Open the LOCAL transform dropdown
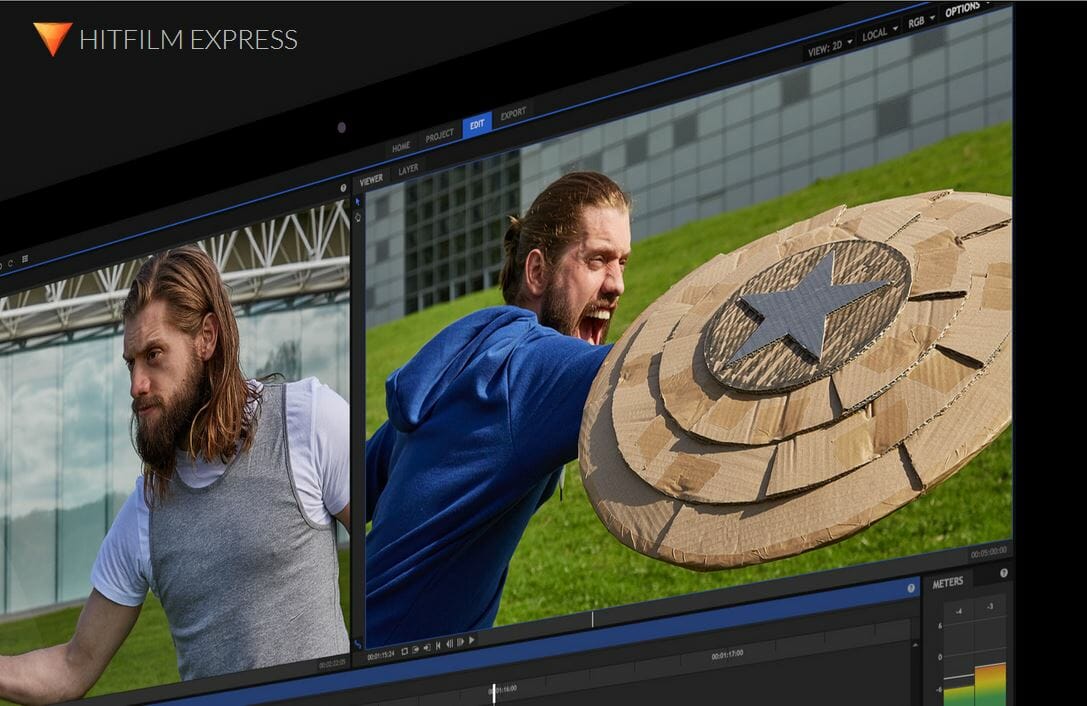This screenshot has height=706, width=1087. pyautogui.click(x=879, y=33)
